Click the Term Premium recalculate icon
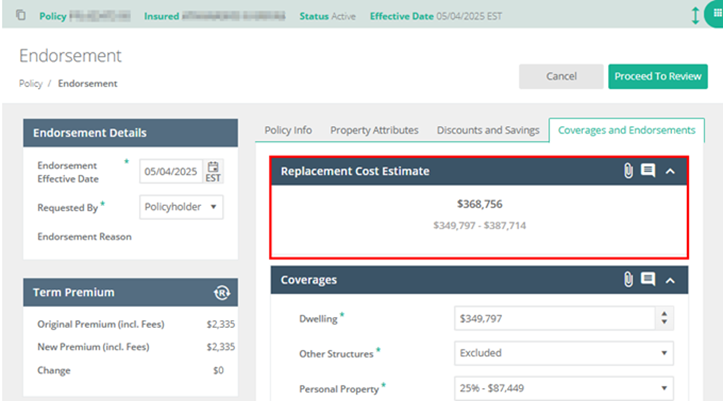 click(222, 292)
